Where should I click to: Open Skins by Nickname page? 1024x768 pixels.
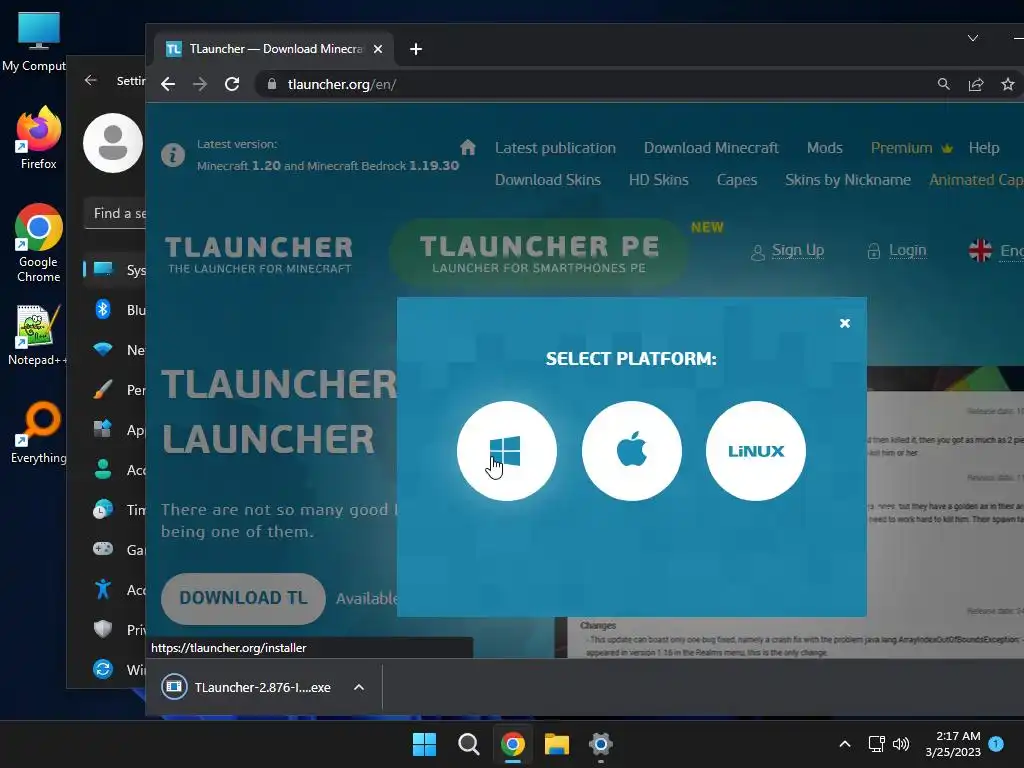coord(848,180)
